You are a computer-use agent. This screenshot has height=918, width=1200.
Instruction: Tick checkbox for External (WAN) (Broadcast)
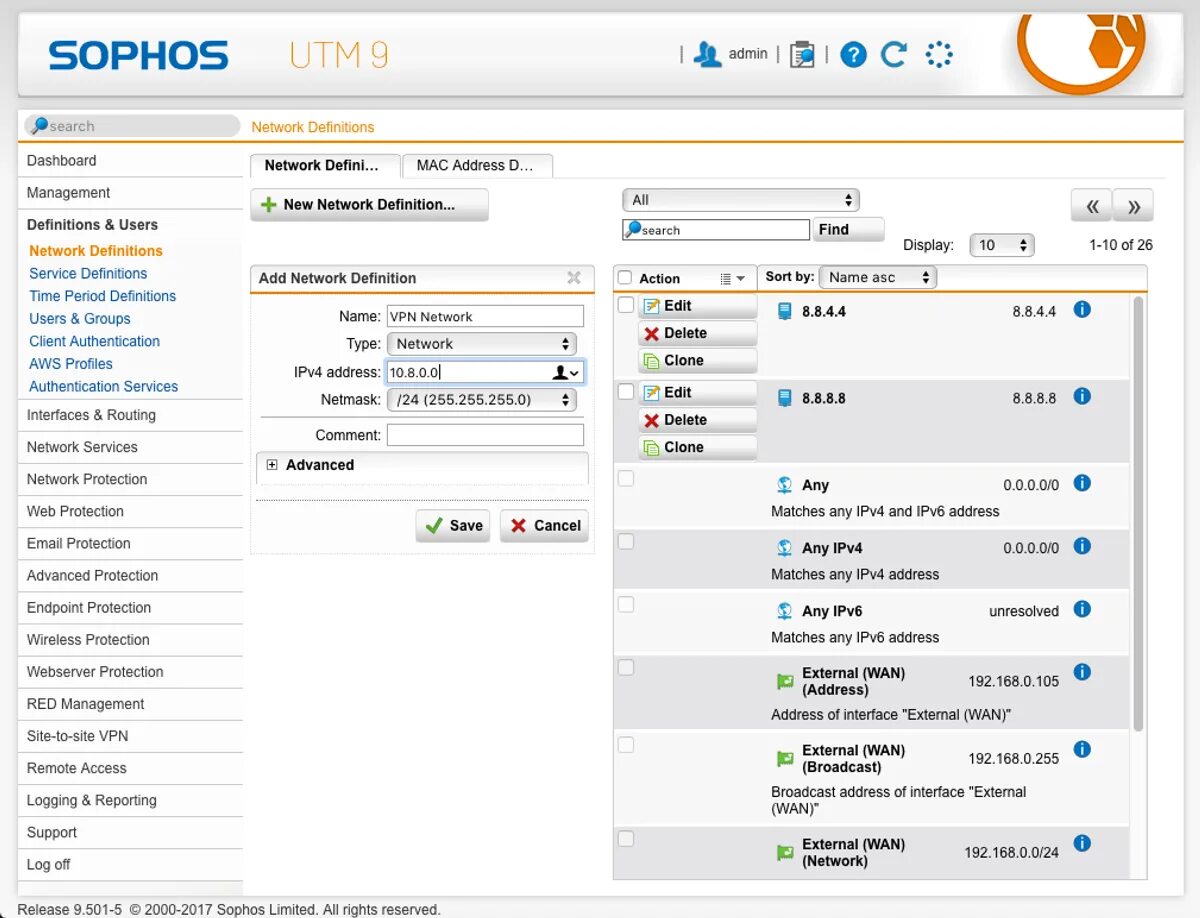[x=626, y=744]
